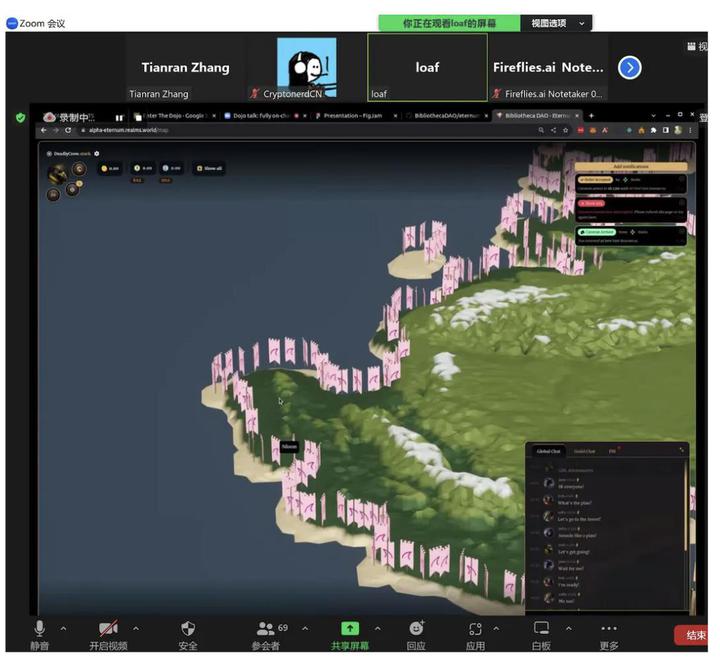The height and width of the screenshot is (661, 720).
Task: Open the tab search chevron in browser
Action: click(653, 115)
